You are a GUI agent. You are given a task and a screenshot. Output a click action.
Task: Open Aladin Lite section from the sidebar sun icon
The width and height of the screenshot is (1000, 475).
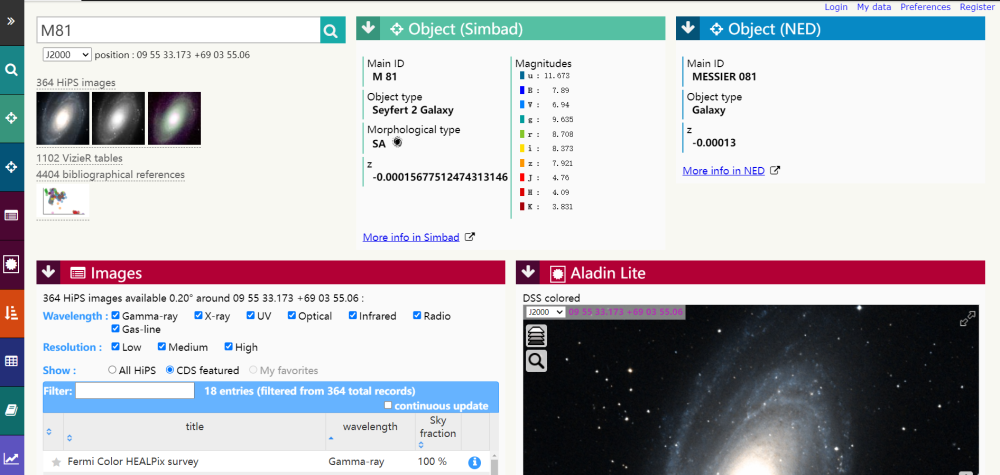(x=11, y=264)
